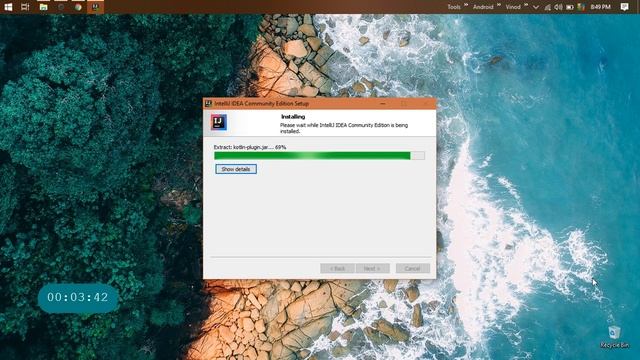Expand the Tools toolbar chevron
Image resolution: width=640 pixels, height=360 pixels.
point(466,5)
